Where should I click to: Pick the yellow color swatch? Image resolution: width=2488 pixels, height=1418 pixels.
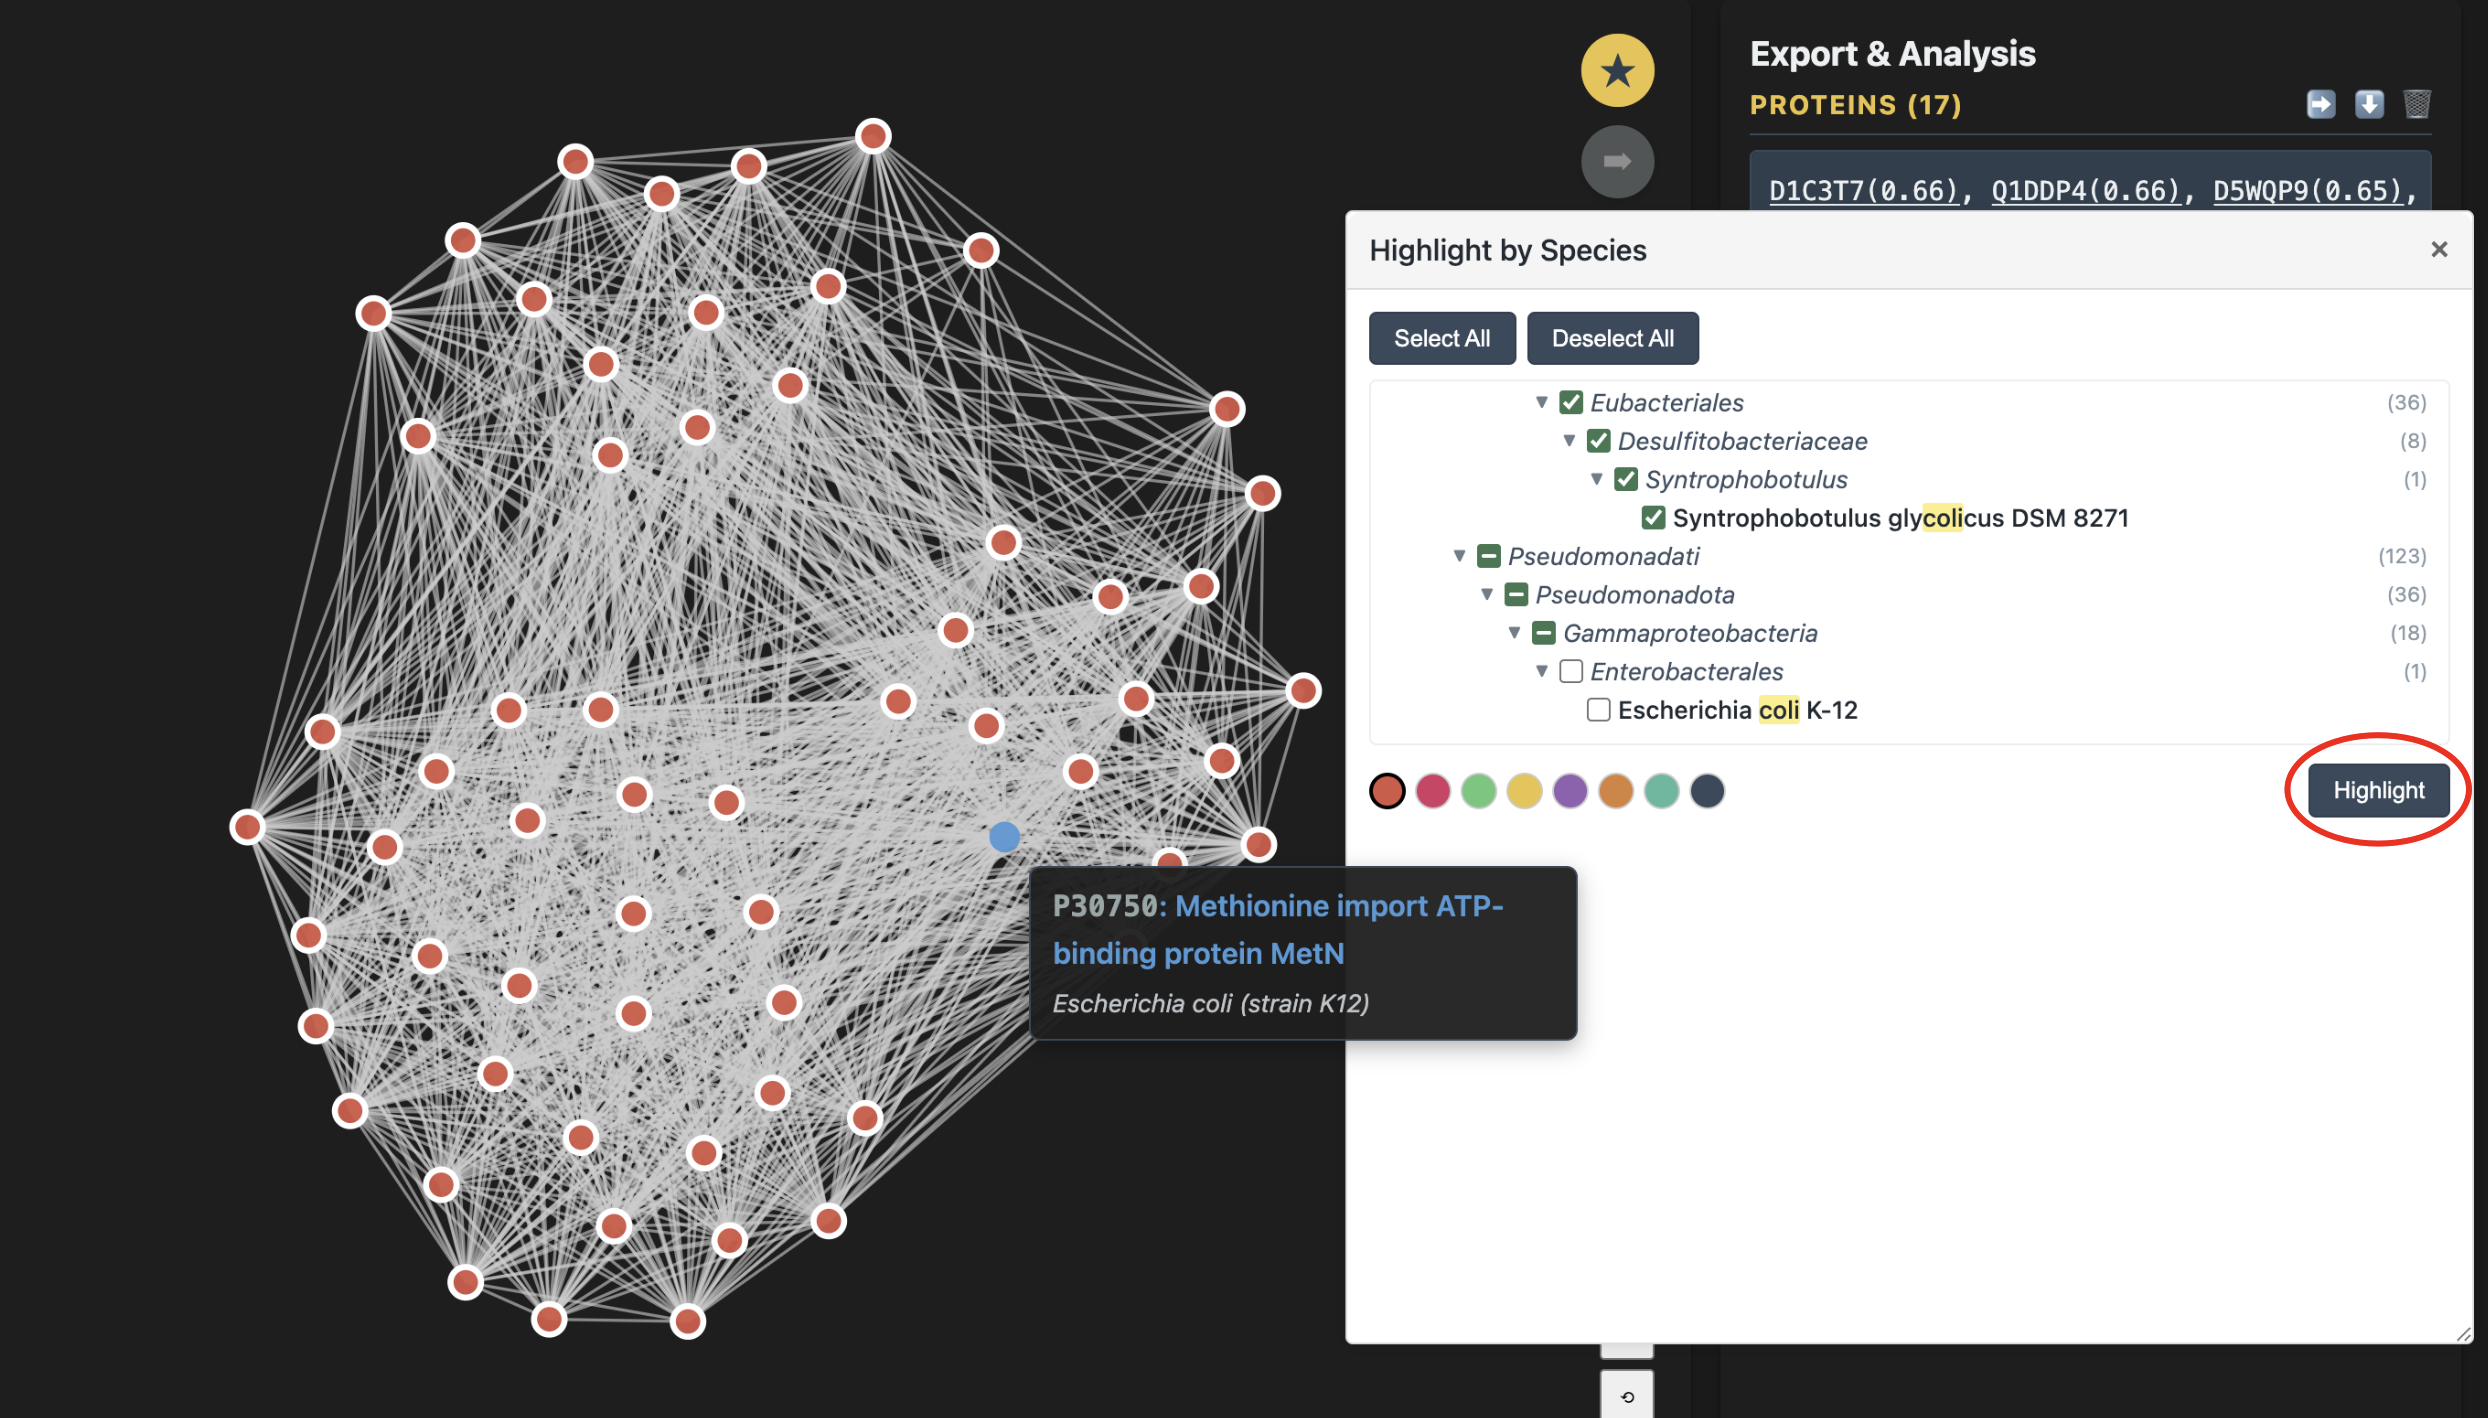pyautogui.click(x=1524, y=791)
